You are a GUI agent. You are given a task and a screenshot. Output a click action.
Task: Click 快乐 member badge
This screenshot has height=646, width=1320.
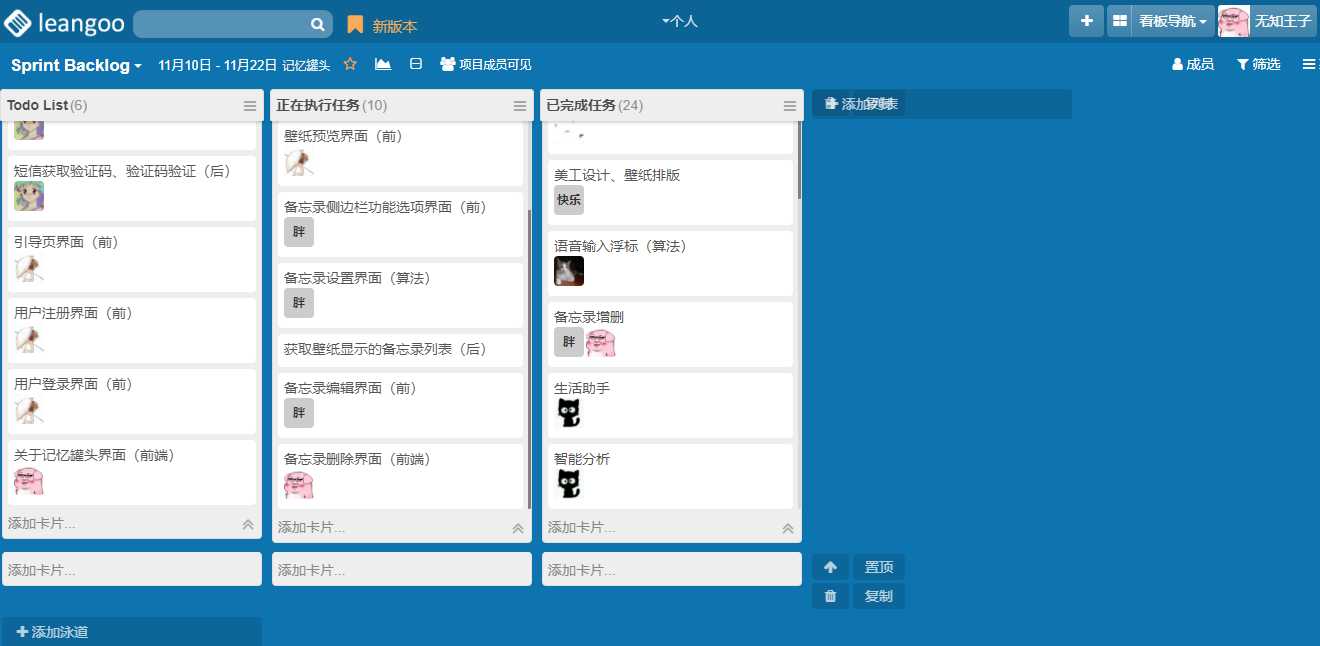pyautogui.click(x=569, y=200)
